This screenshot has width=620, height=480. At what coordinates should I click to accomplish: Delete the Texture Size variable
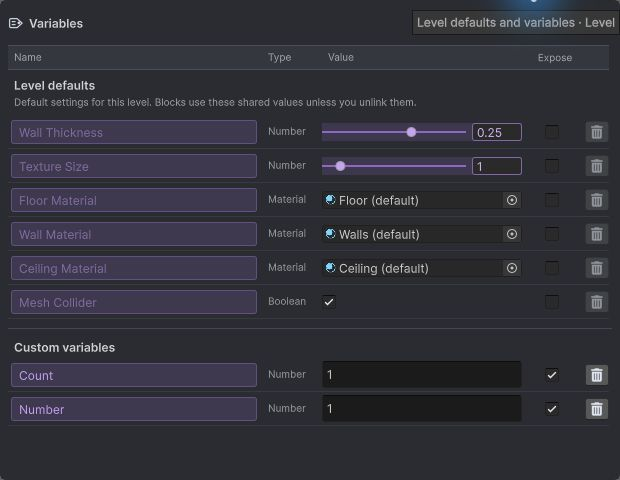[x=596, y=166]
